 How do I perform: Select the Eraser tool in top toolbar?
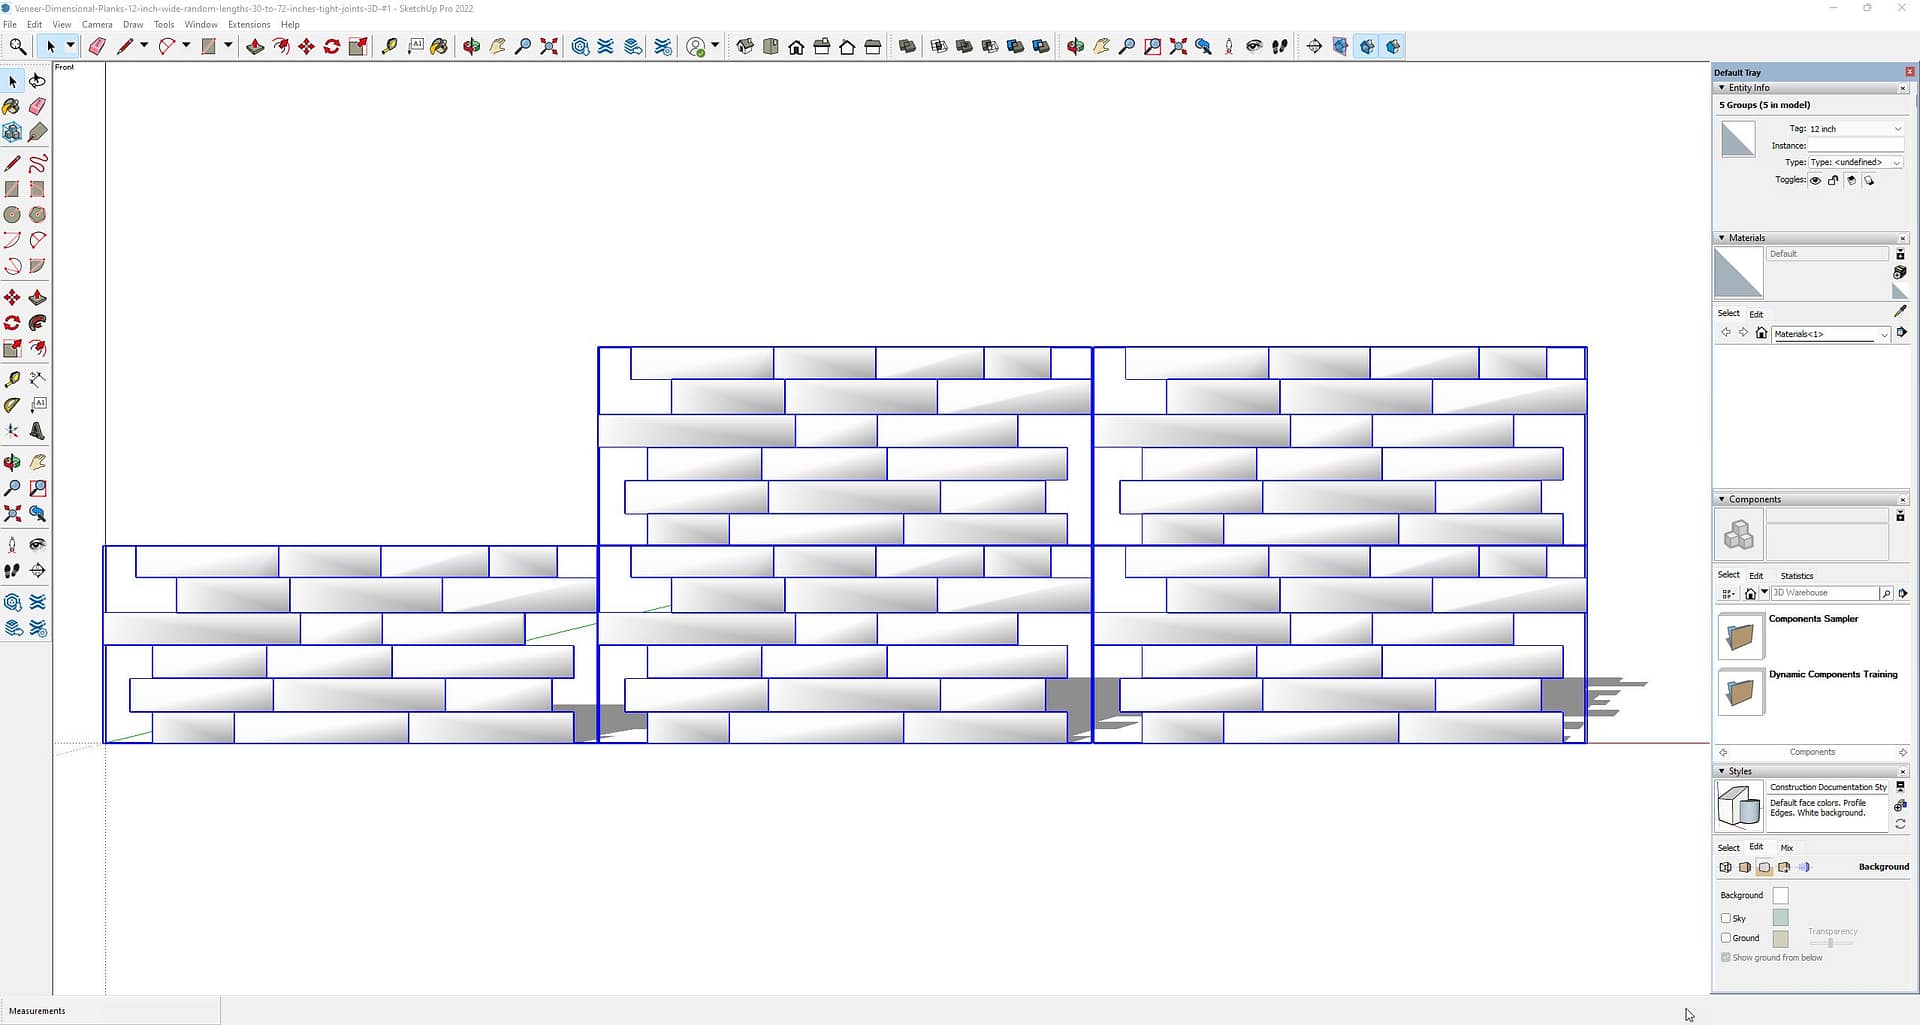(x=97, y=46)
